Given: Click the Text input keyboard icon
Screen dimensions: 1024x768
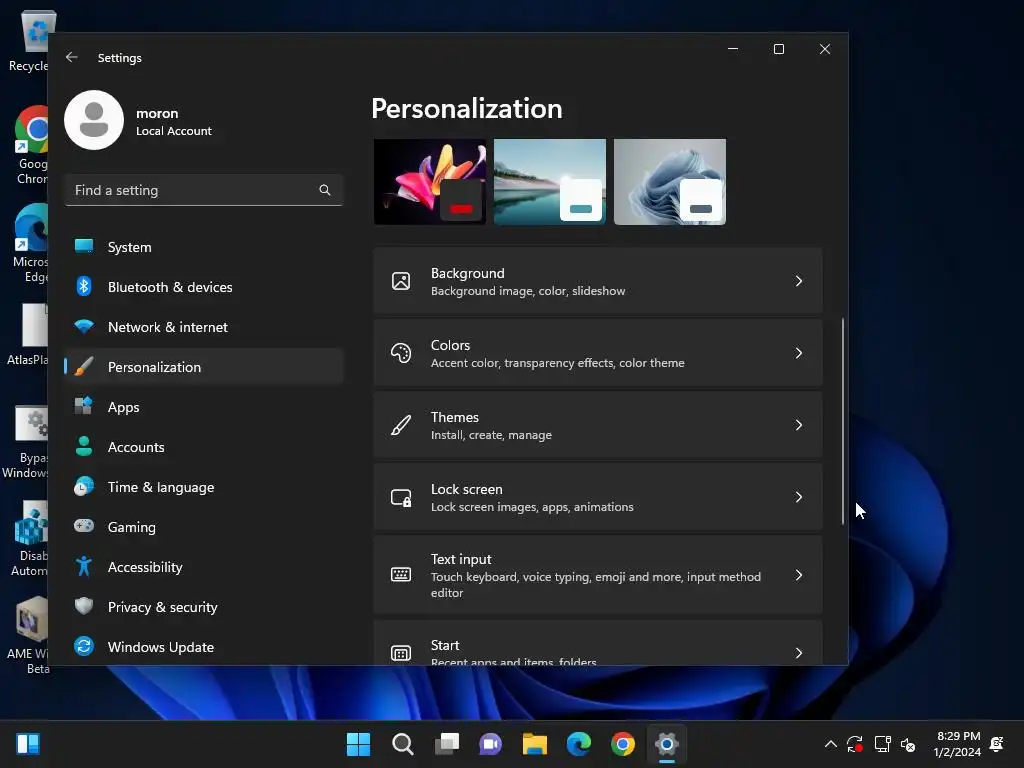Looking at the screenshot, I should click(x=401, y=575).
